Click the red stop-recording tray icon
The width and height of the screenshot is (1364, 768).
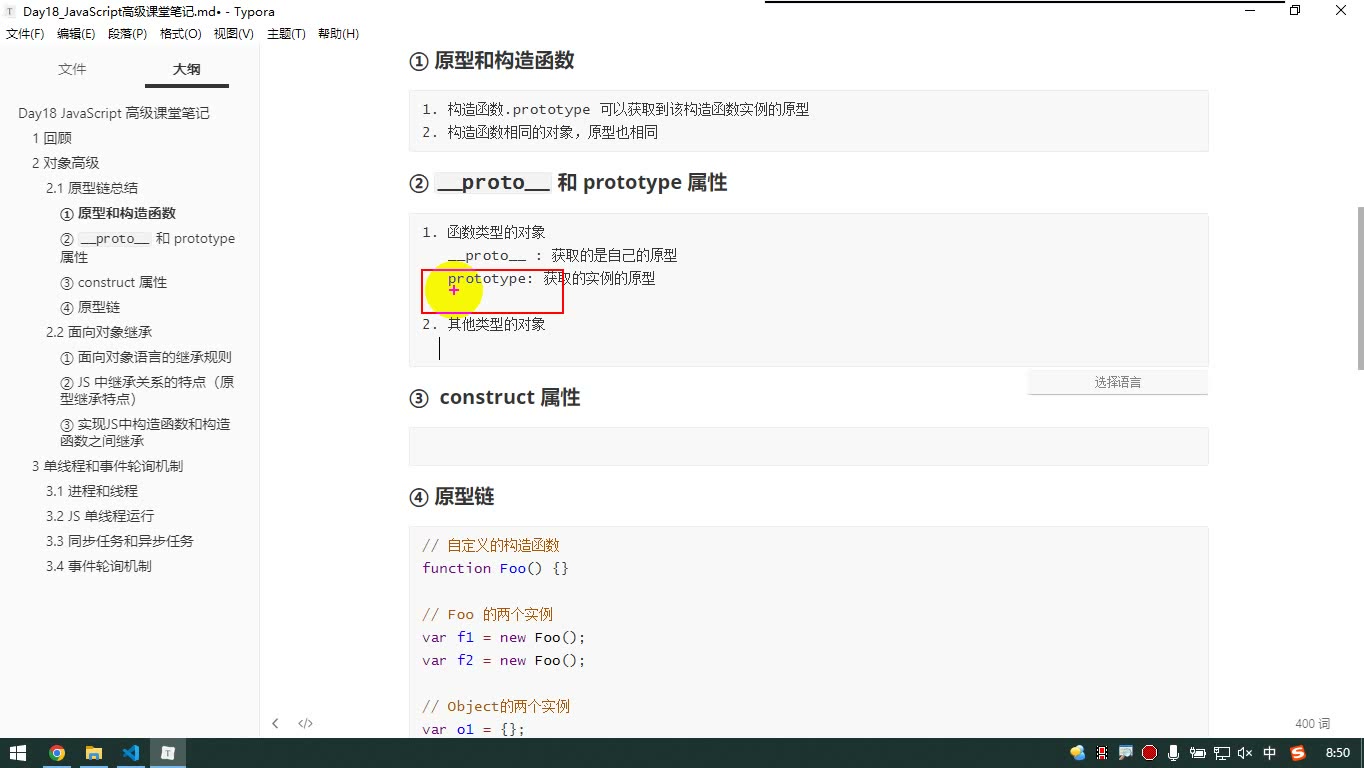click(x=1150, y=753)
